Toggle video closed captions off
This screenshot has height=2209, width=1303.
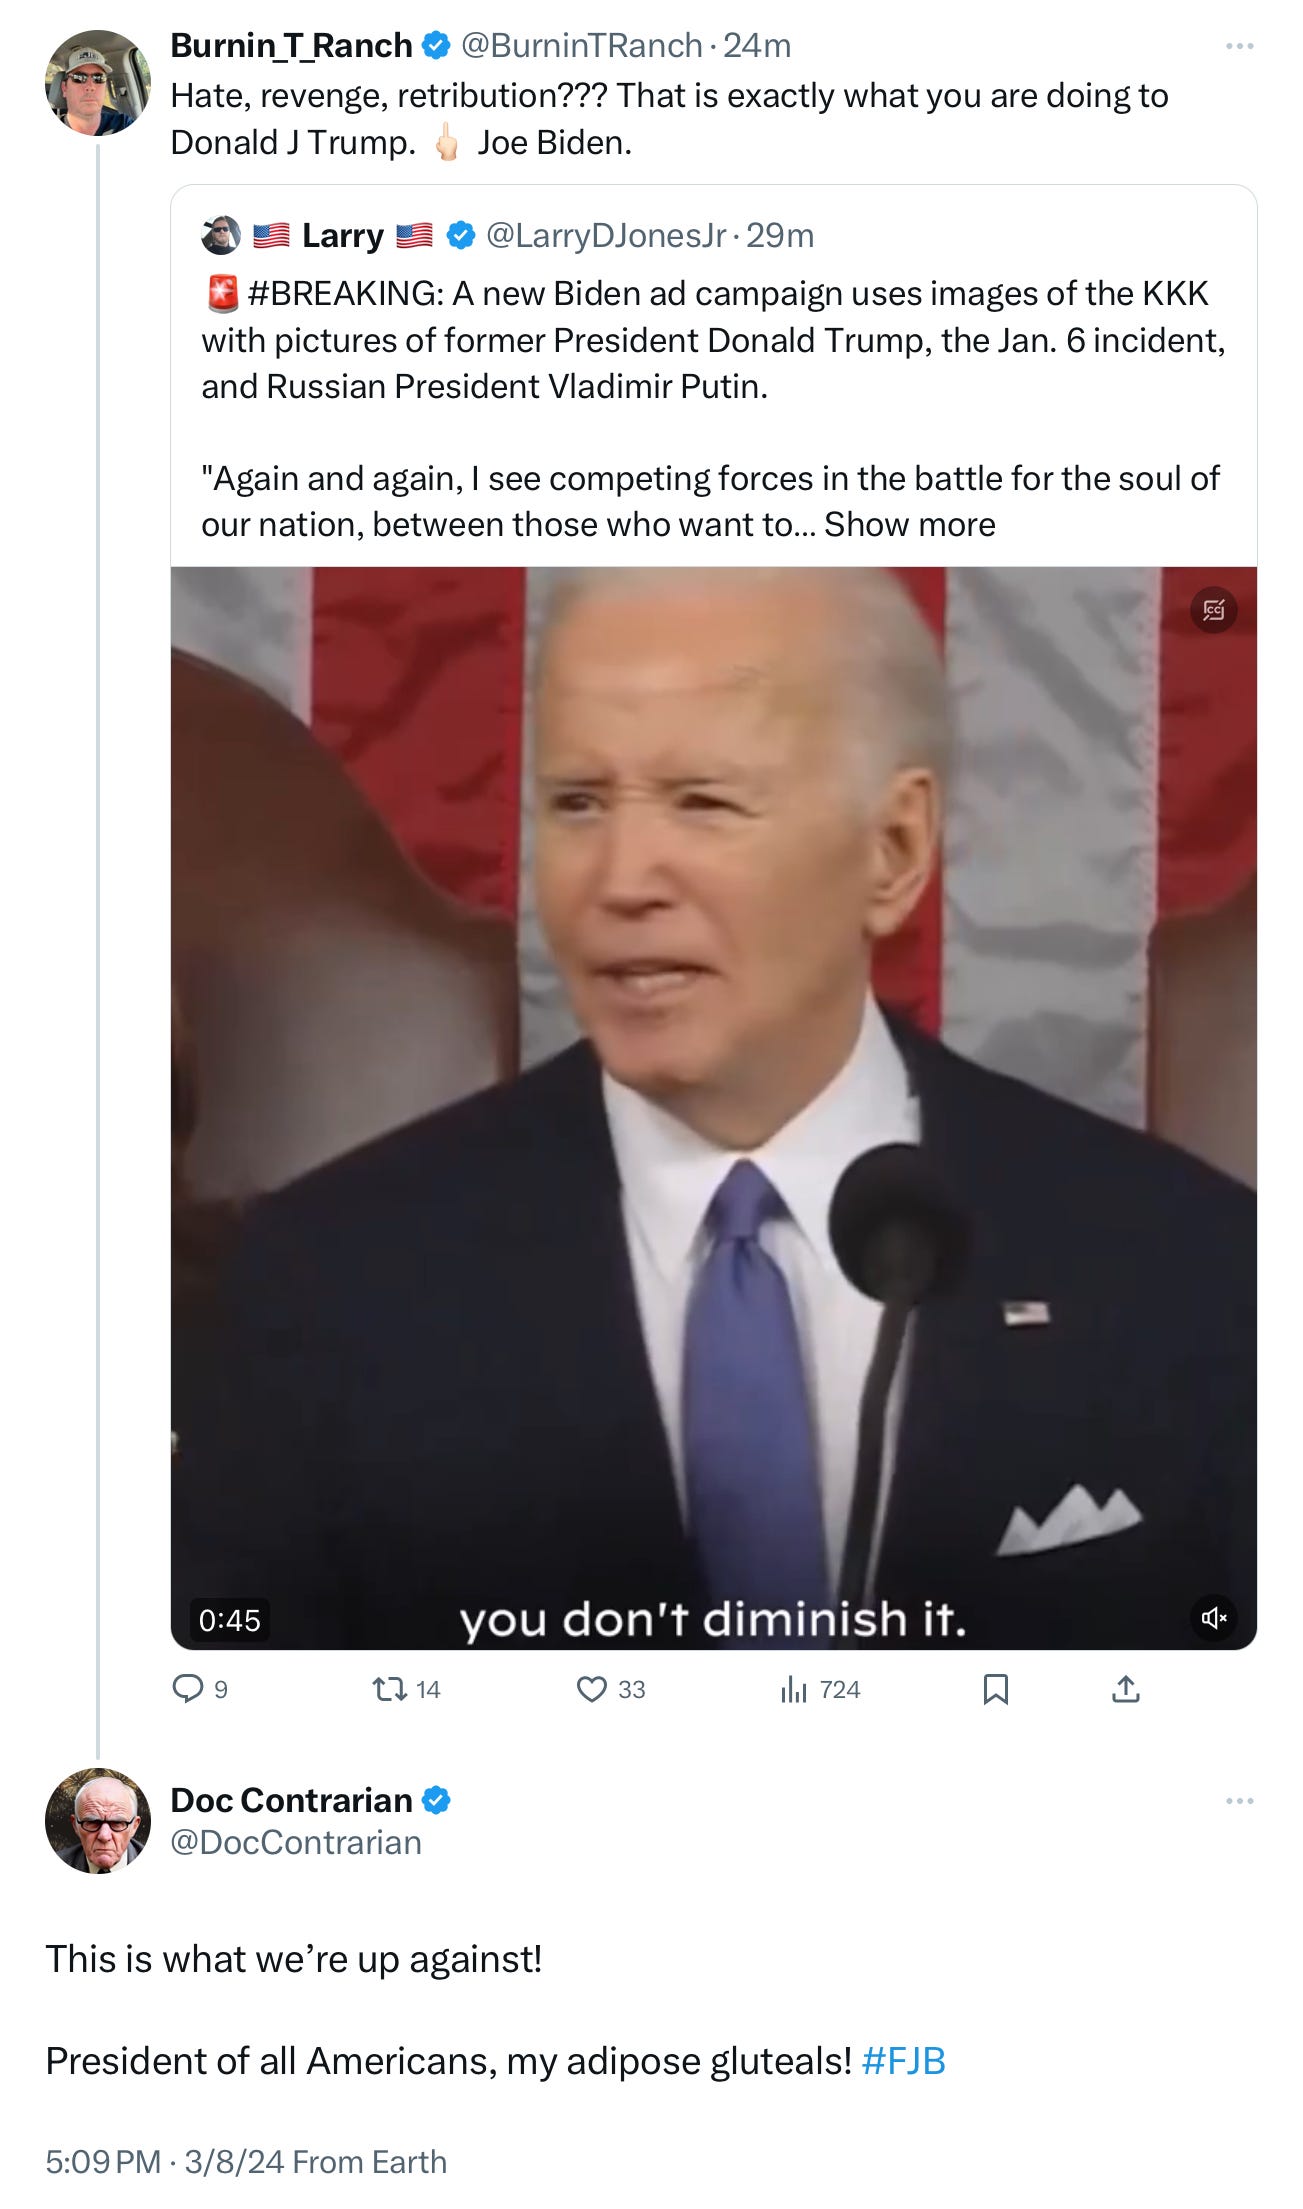click(x=1213, y=609)
